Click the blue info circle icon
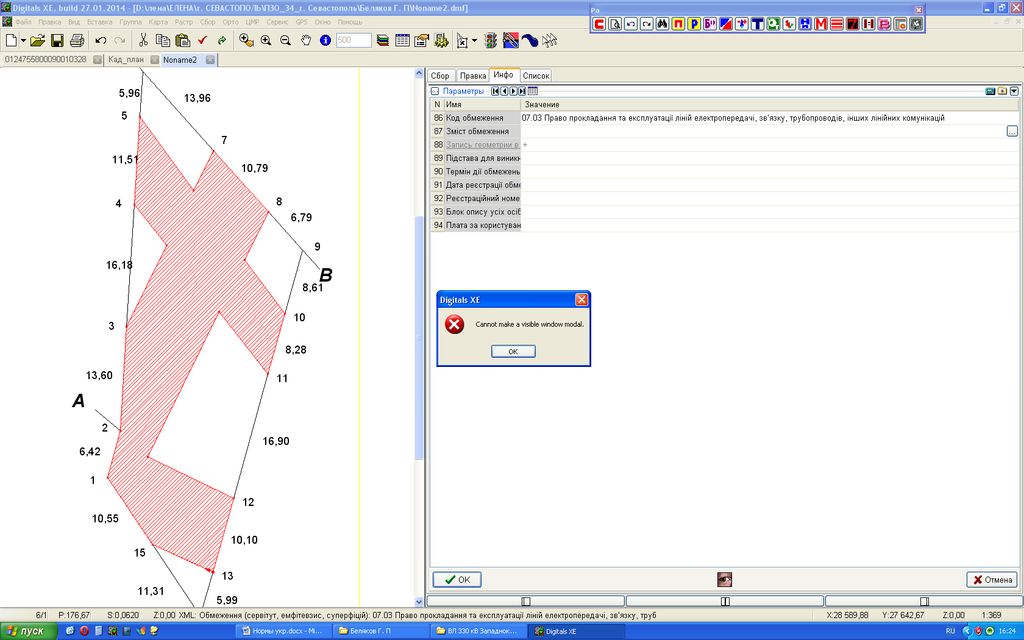This screenshot has width=1024, height=640. coord(325,40)
